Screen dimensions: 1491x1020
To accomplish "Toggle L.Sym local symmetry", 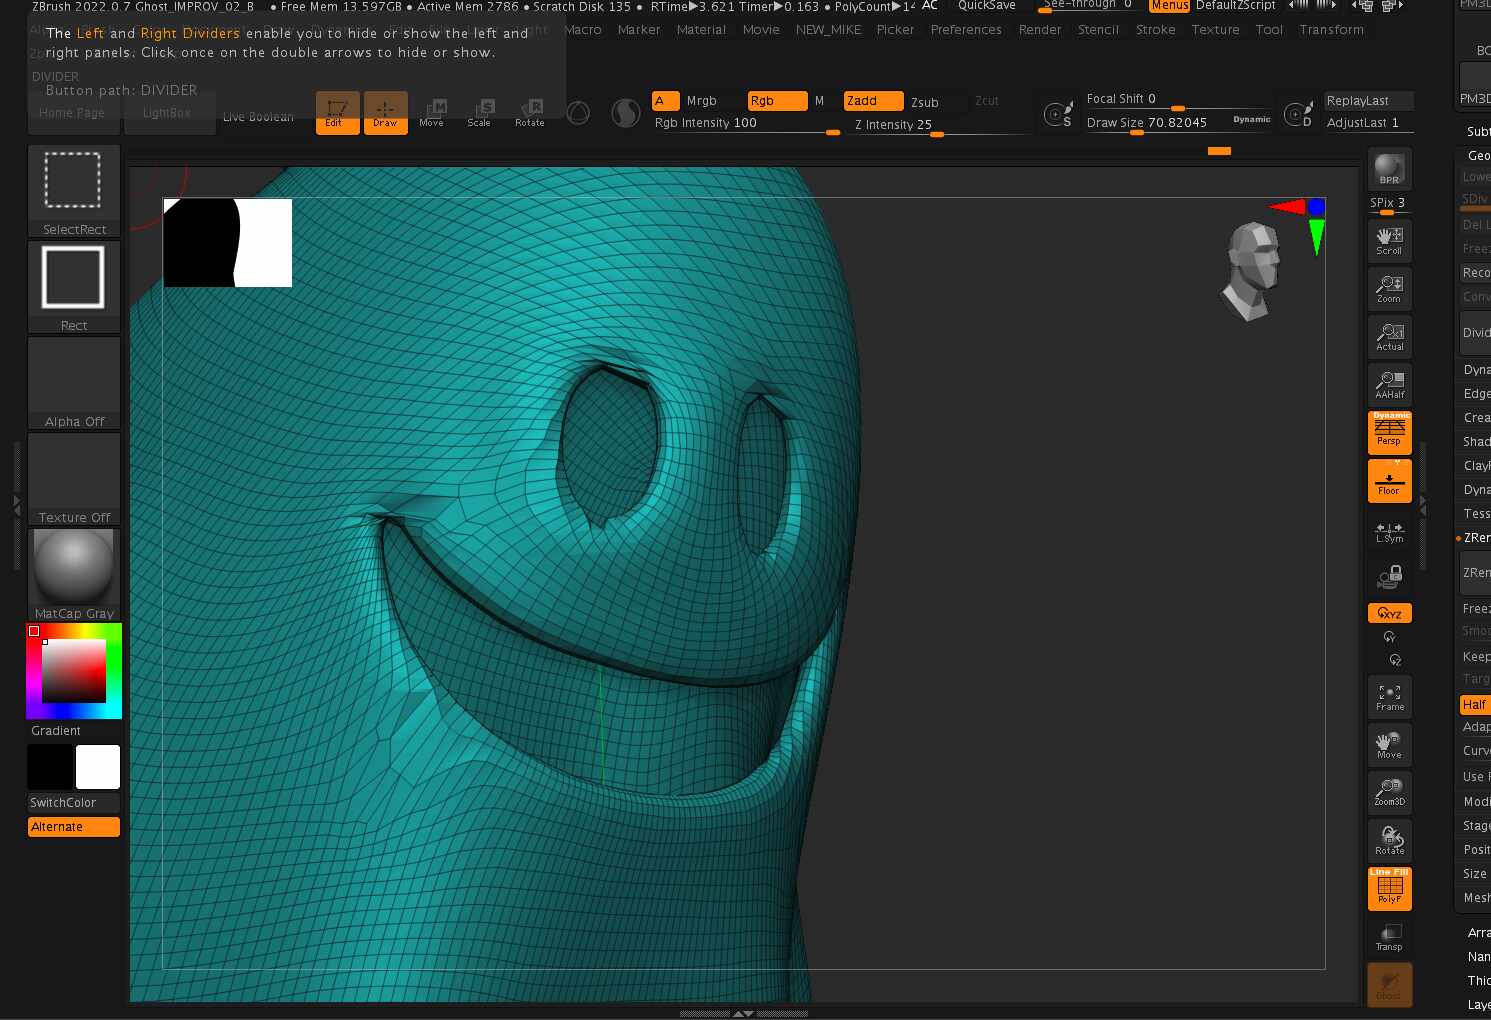I will [1389, 532].
